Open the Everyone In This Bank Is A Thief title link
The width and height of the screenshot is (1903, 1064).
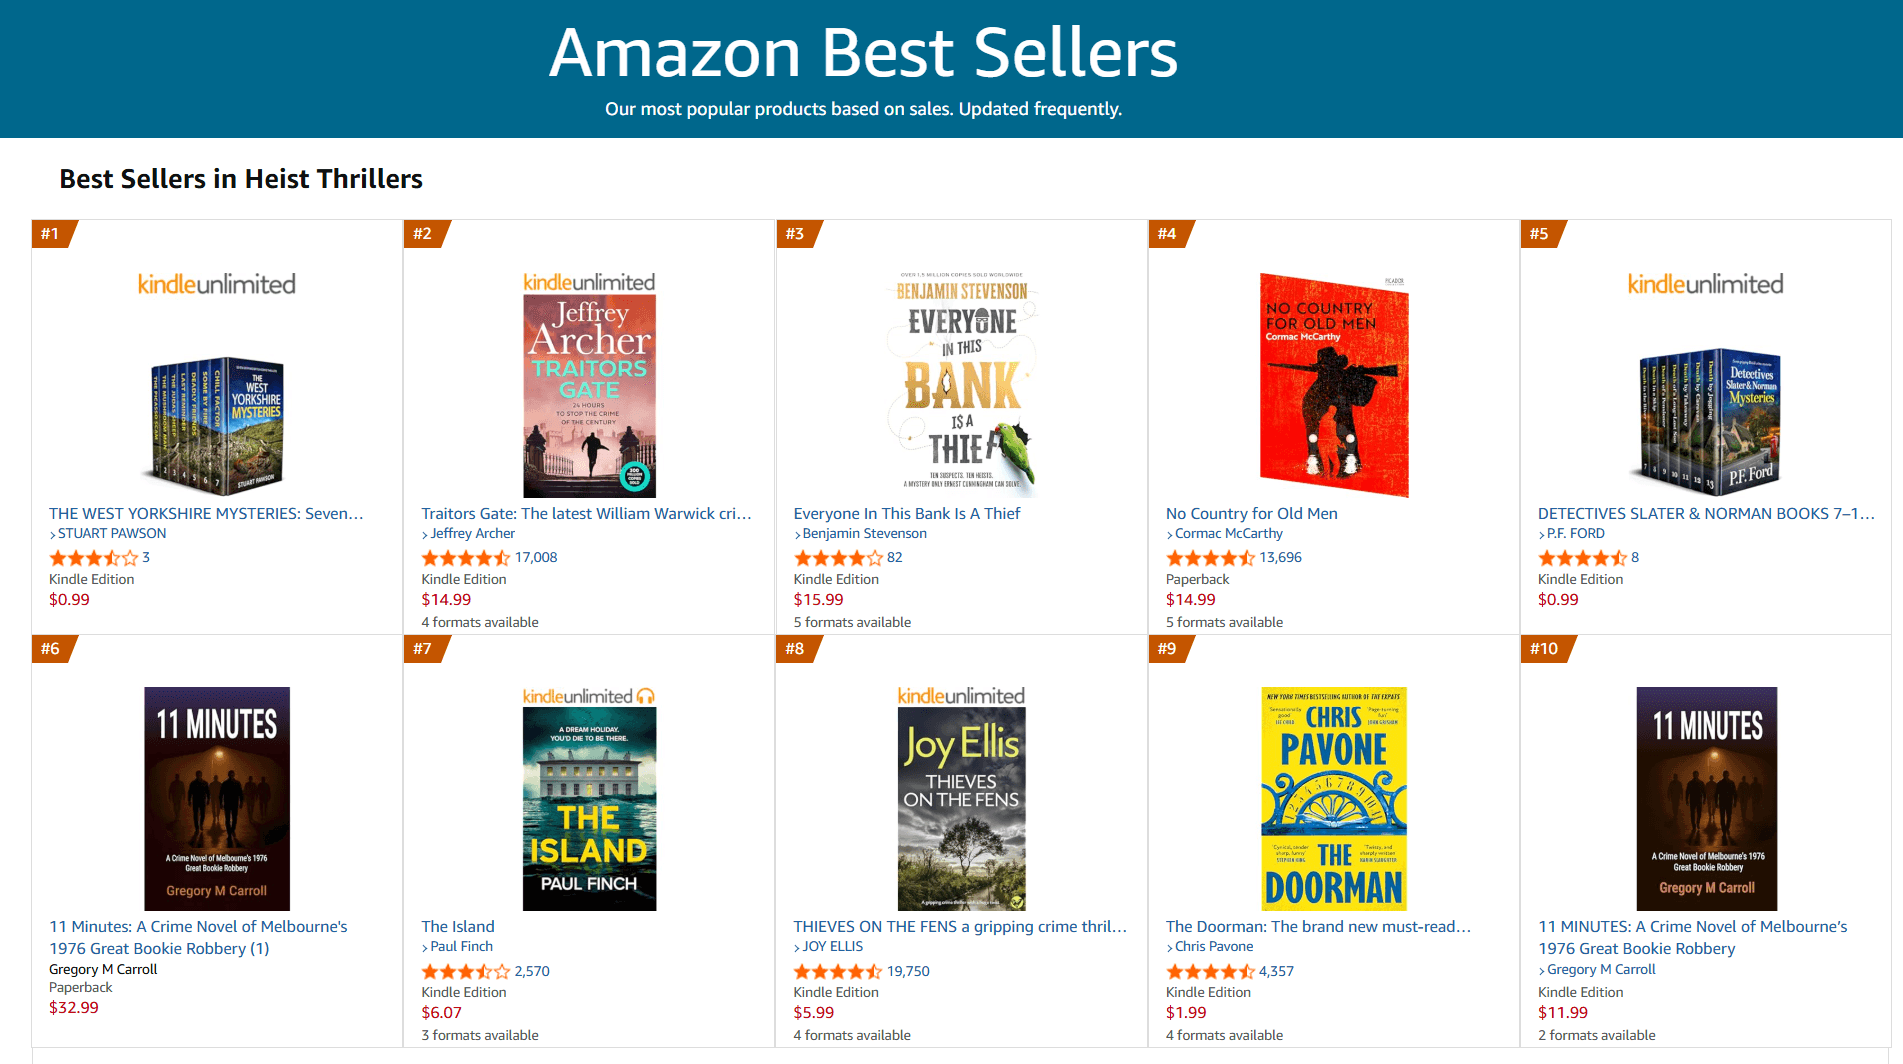pos(906,513)
